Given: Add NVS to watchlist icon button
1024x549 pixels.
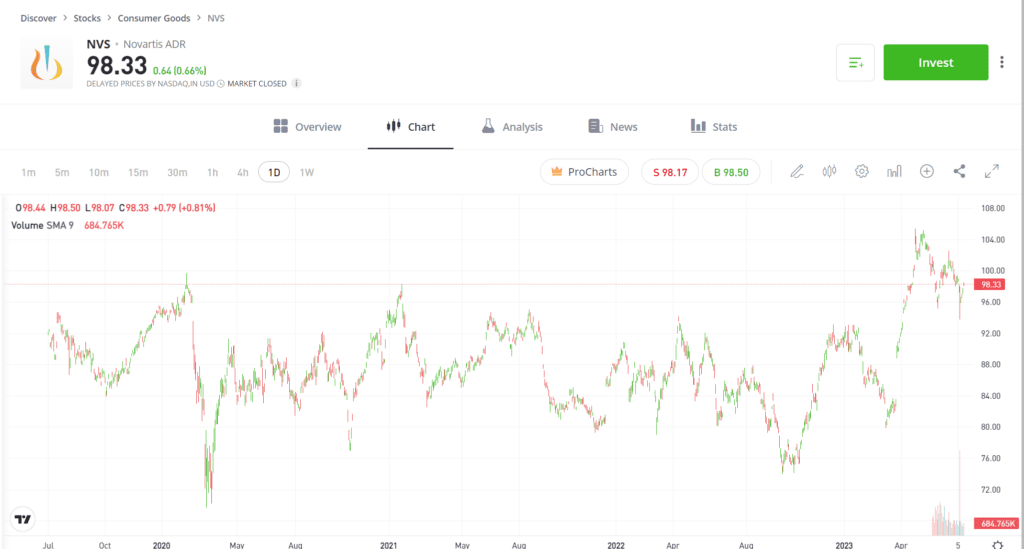Looking at the screenshot, I should [856, 63].
